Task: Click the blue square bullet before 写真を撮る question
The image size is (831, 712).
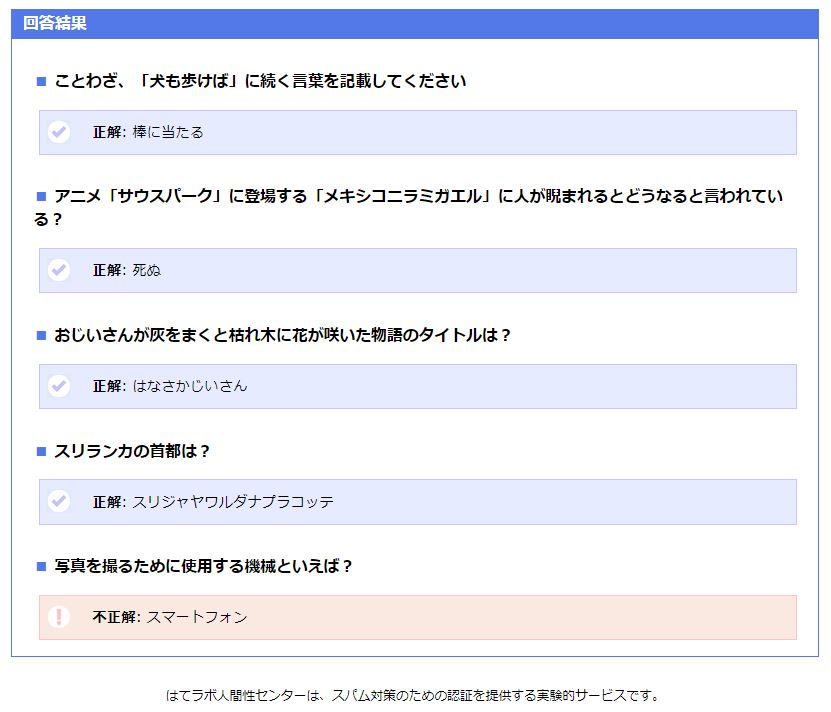Action: point(41,566)
